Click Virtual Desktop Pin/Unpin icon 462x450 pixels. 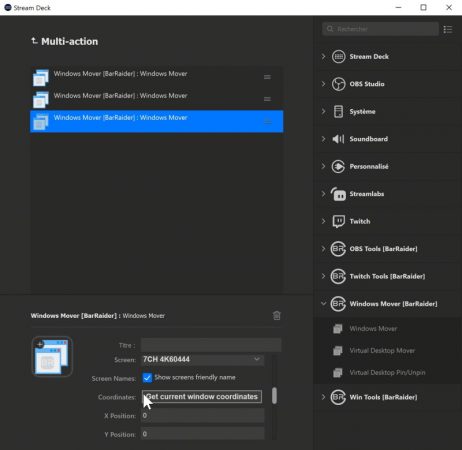tap(338, 372)
